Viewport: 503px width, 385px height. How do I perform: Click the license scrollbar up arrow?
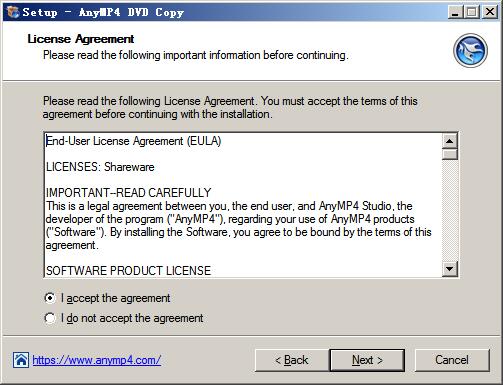450,141
